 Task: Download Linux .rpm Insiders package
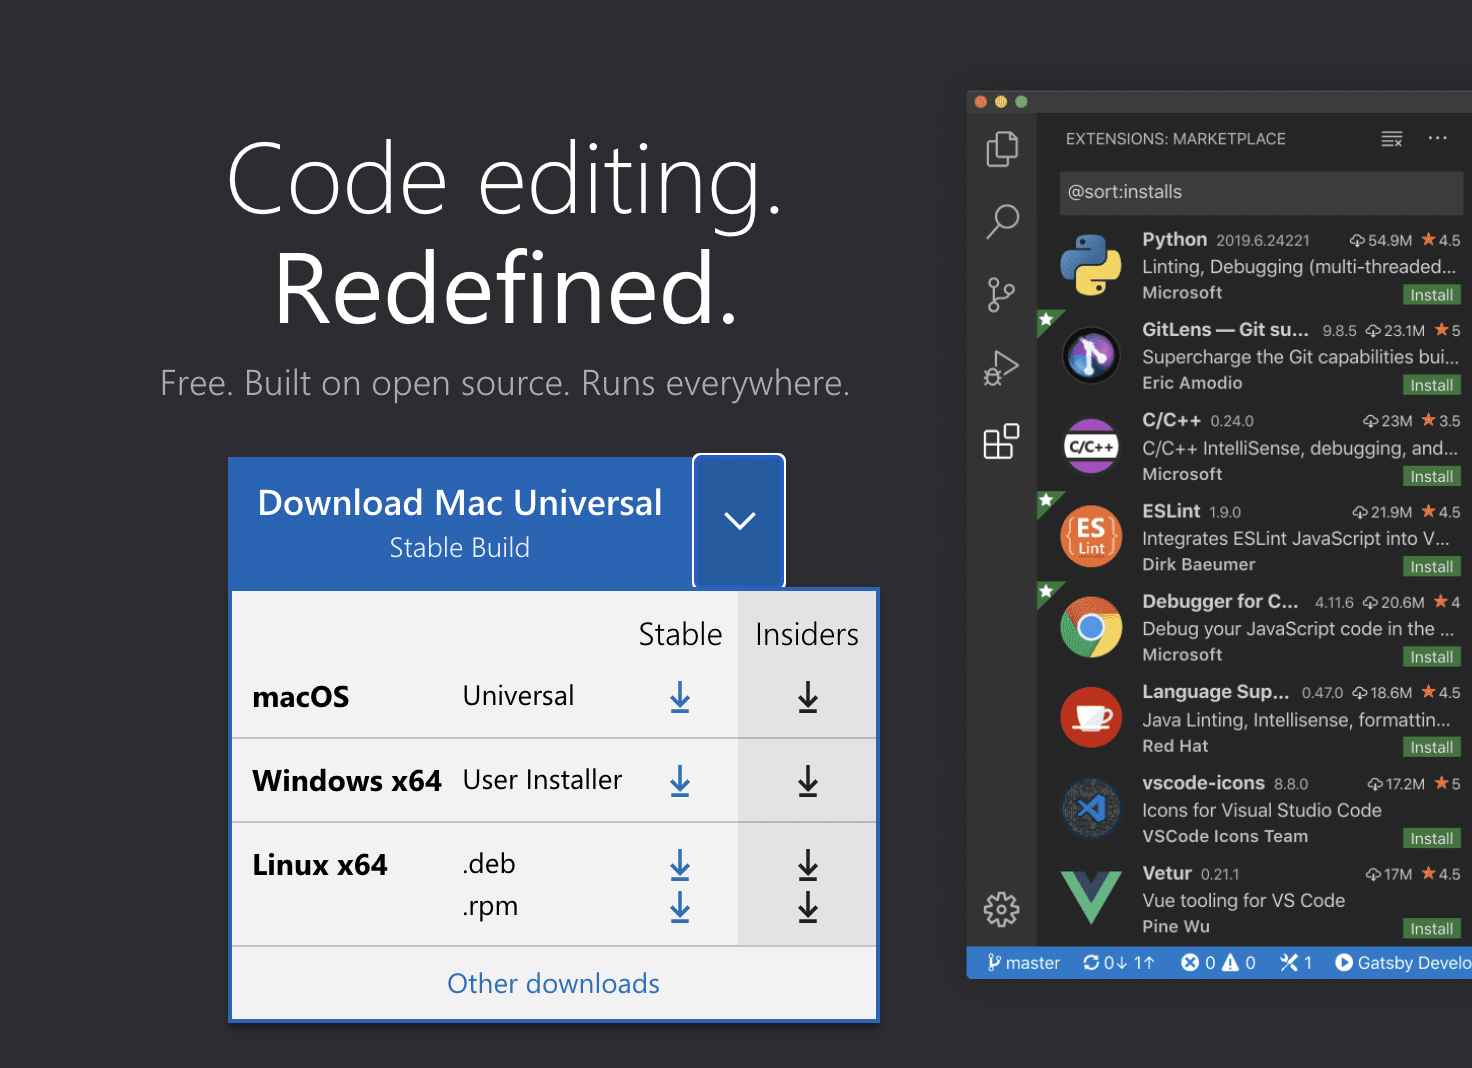[808, 907]
